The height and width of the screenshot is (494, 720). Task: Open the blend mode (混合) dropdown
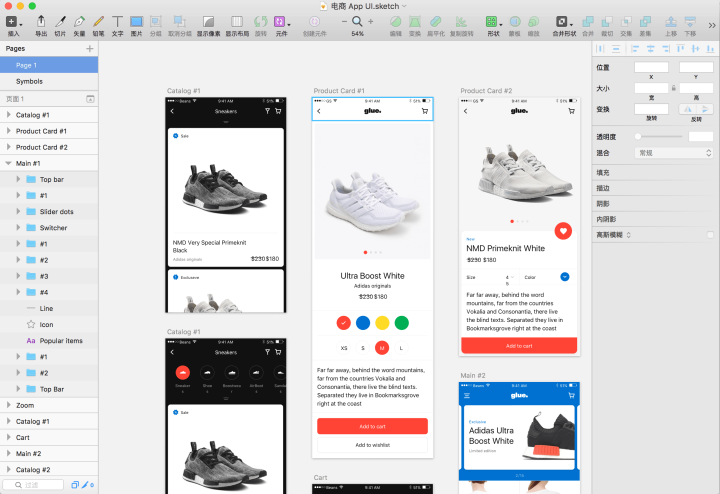point(674,153)
